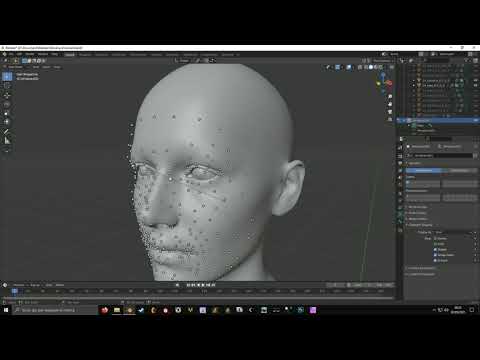This screenshot has width=480, height=360.
Task: Open the outliner filter funnel
Action: pyautogui.click(x=467, y=60)
